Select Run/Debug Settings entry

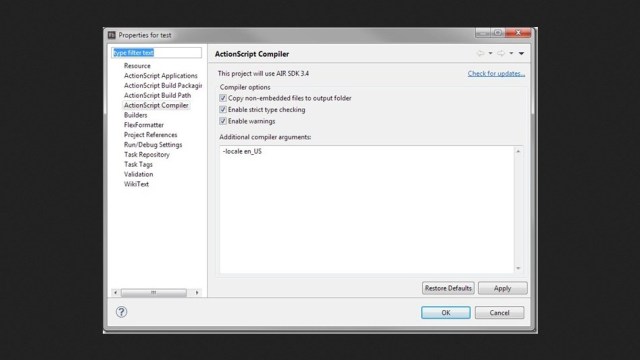pyautogui.click(x=153, y=144)
